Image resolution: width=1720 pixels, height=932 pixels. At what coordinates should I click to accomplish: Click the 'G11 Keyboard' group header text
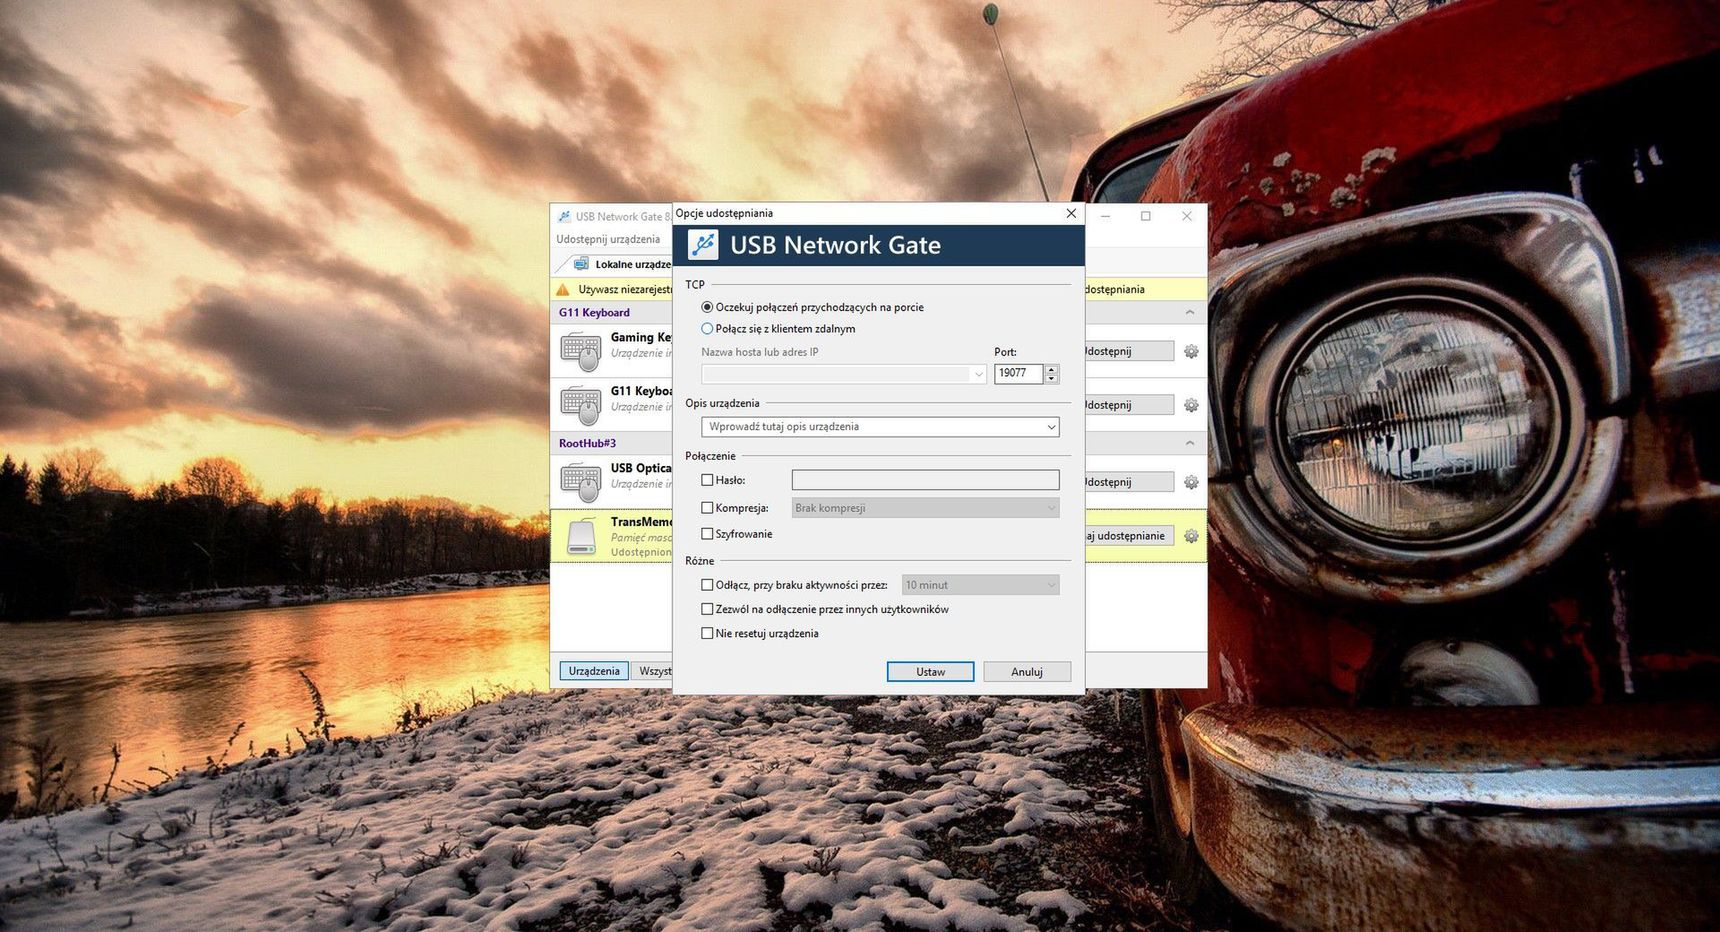click(594, 313)
